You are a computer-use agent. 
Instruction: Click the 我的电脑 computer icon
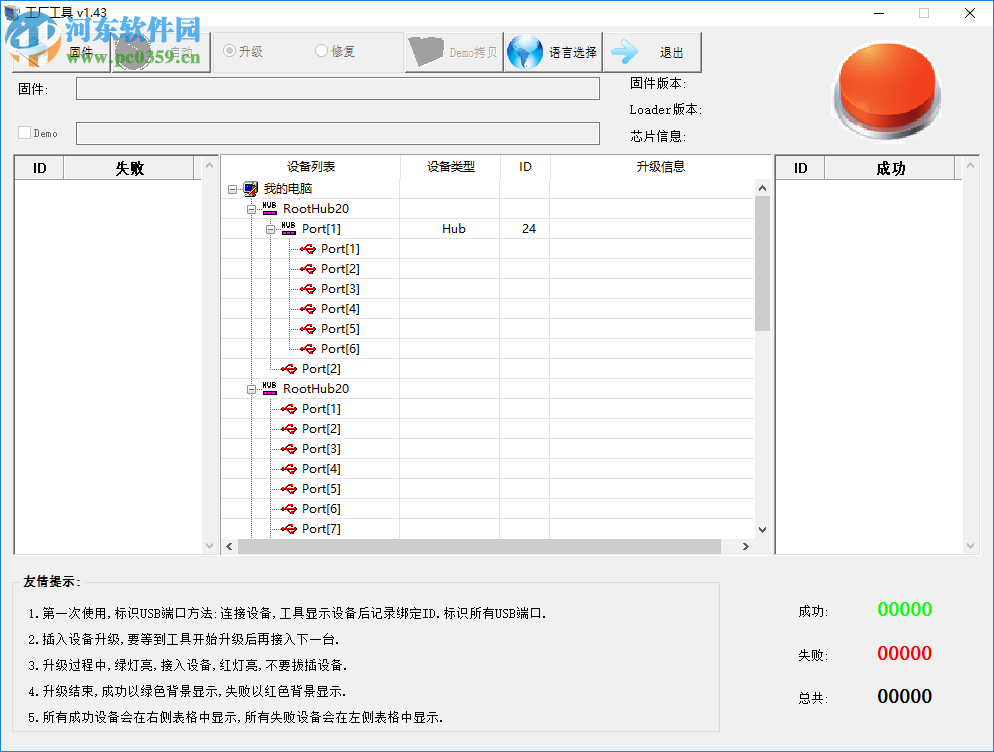pyautogui.click(x=250, y=188)
